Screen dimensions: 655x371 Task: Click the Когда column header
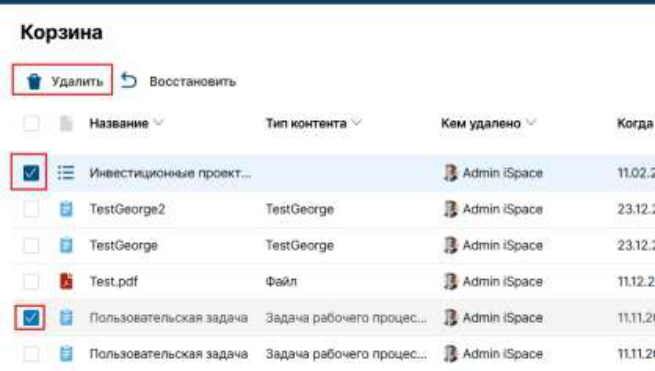(635, 124)
